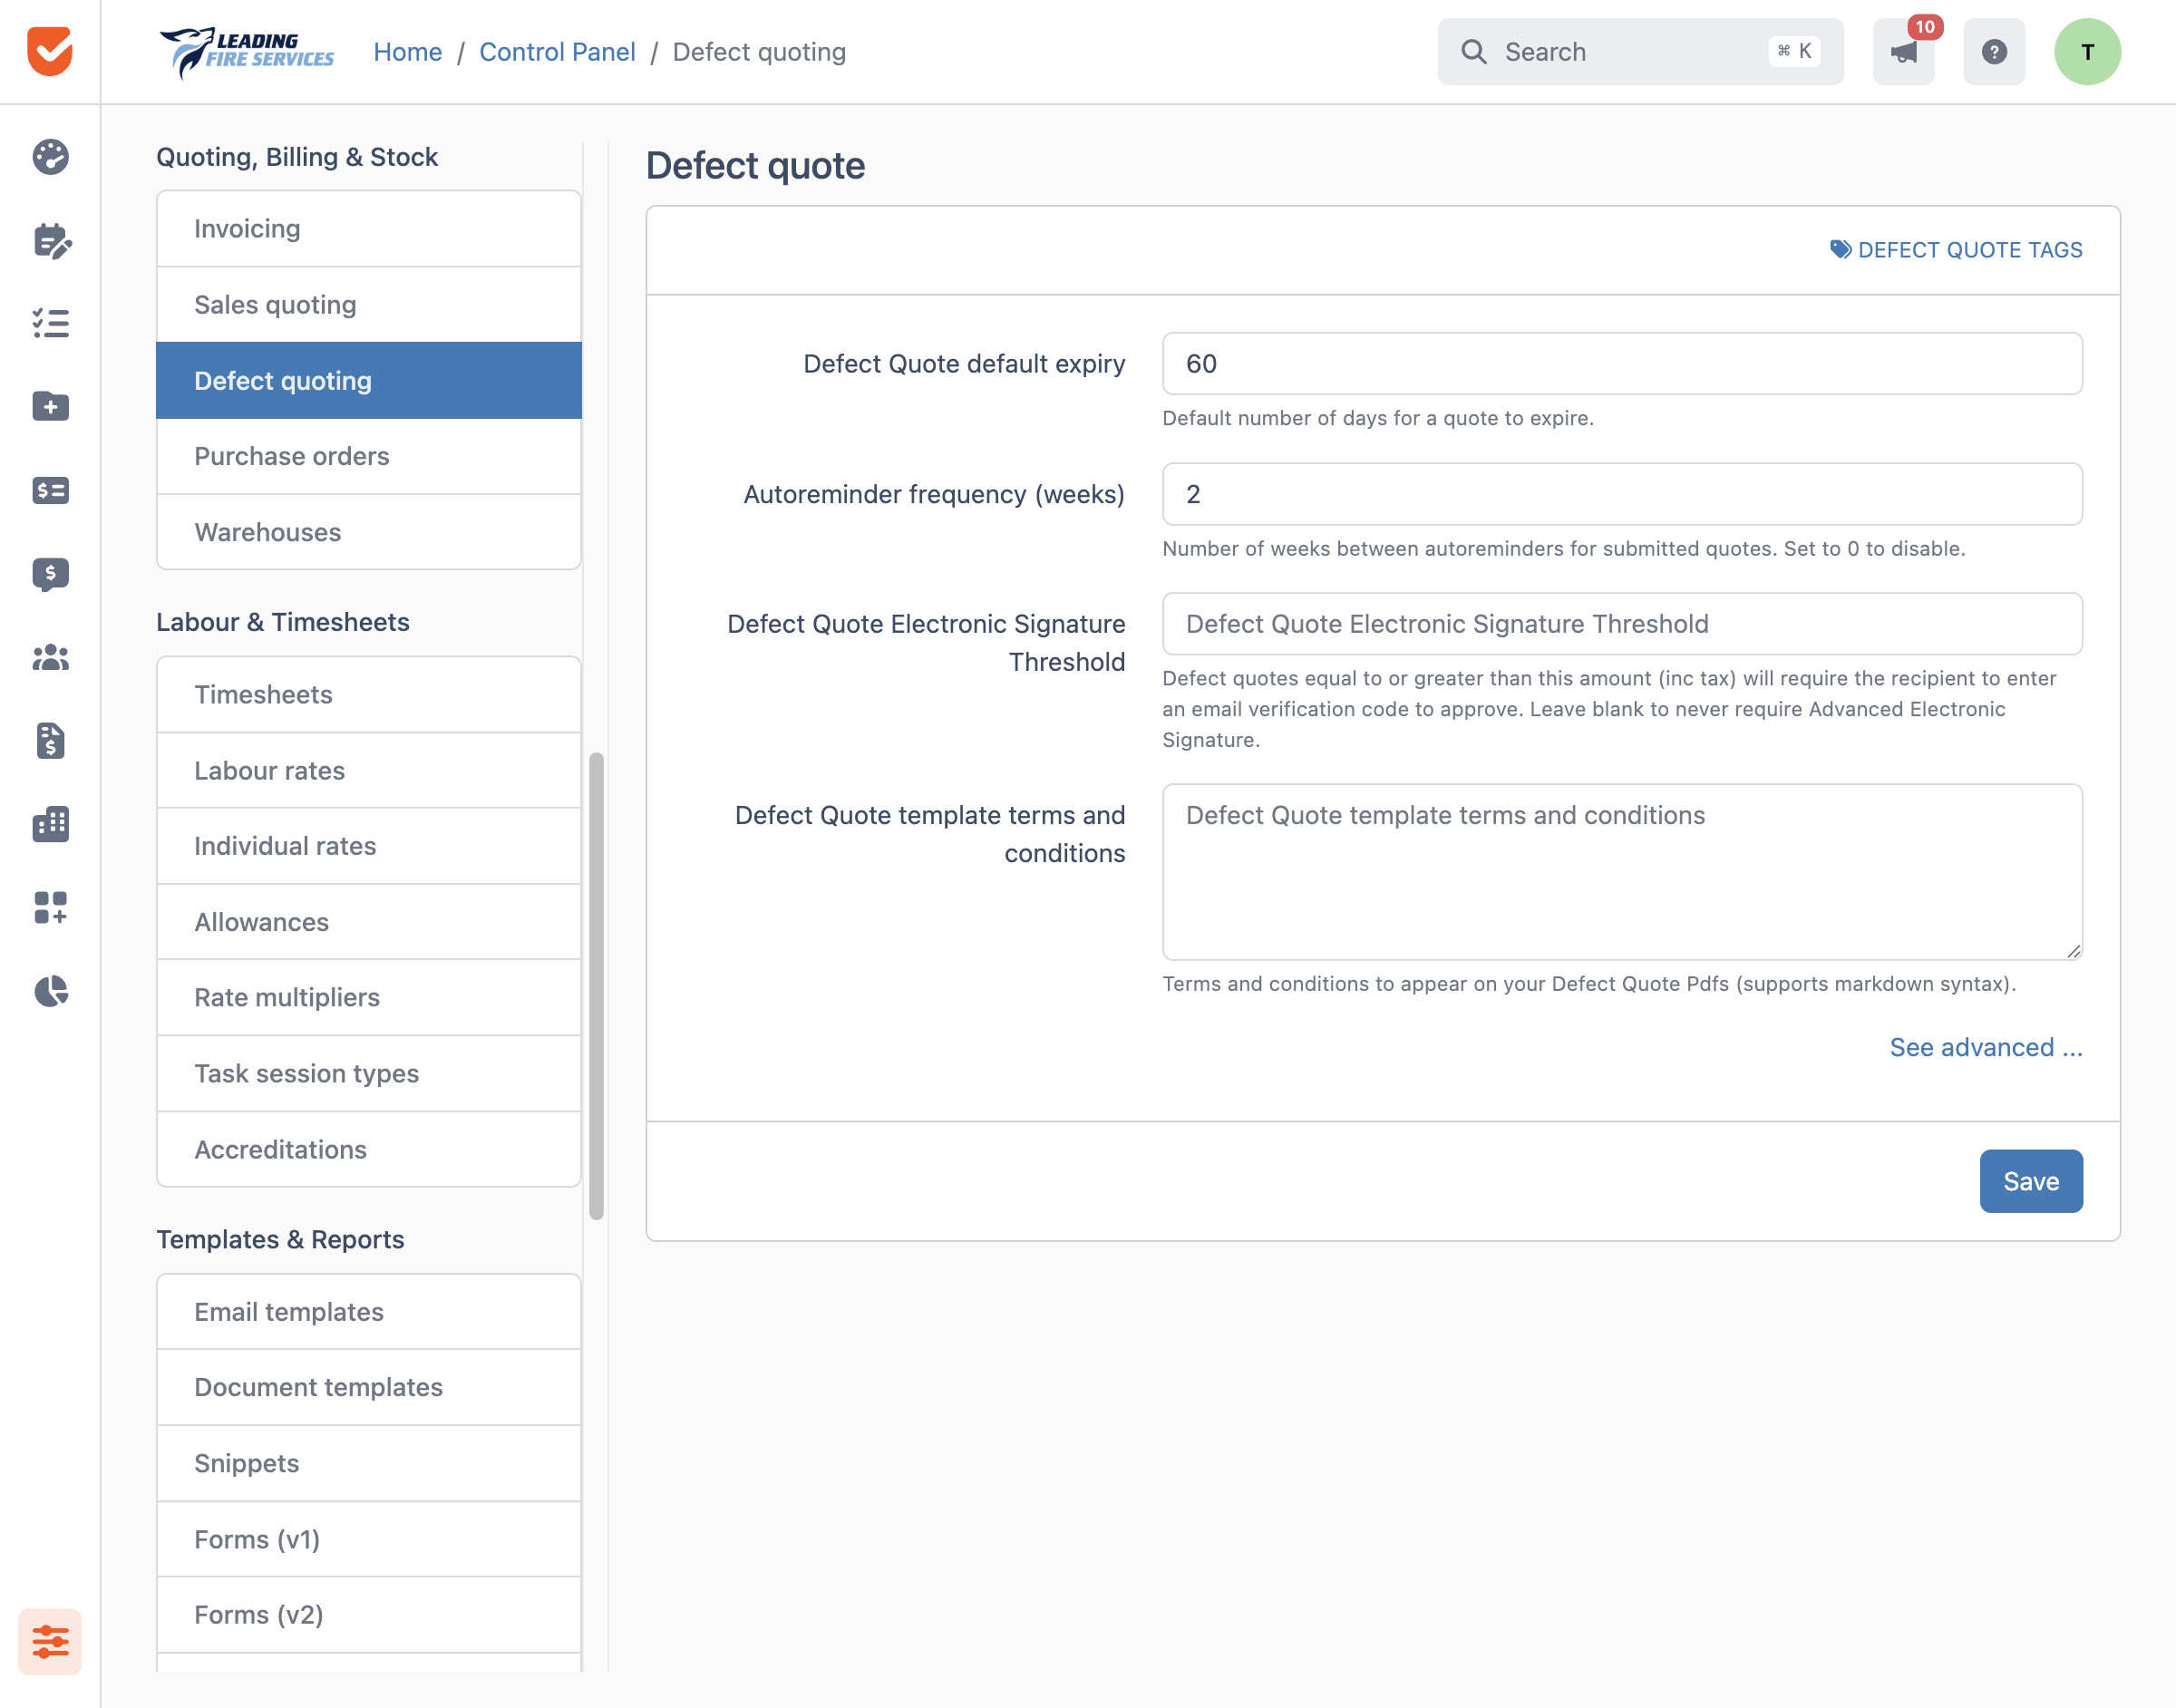Open Task session types settings

[369, 1073]
